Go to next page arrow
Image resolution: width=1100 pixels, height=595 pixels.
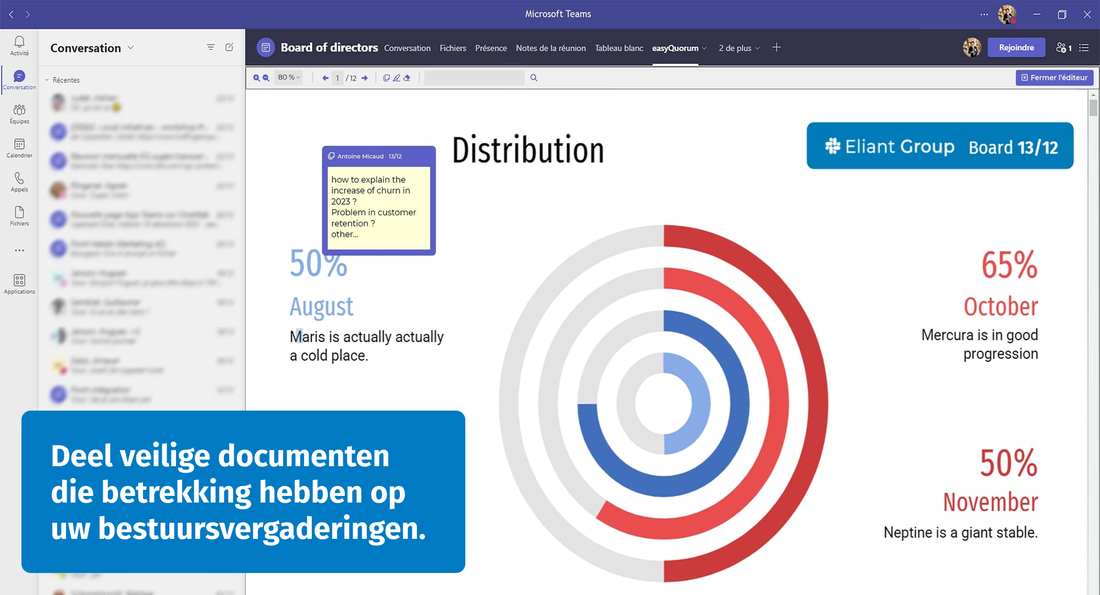point(364,78)
